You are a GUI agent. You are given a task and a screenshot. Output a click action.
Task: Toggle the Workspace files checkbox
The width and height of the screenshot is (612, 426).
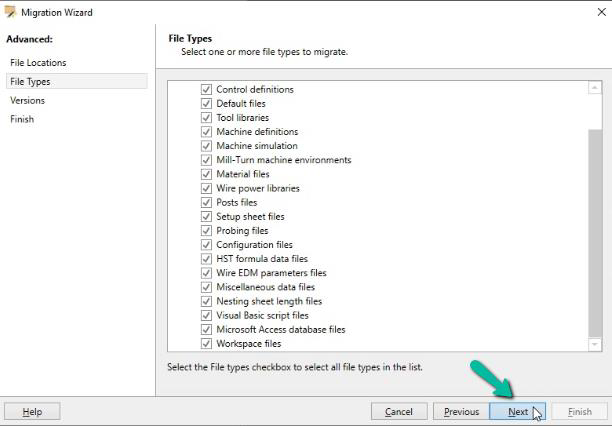pyautogui.click(x=206, y=344)
